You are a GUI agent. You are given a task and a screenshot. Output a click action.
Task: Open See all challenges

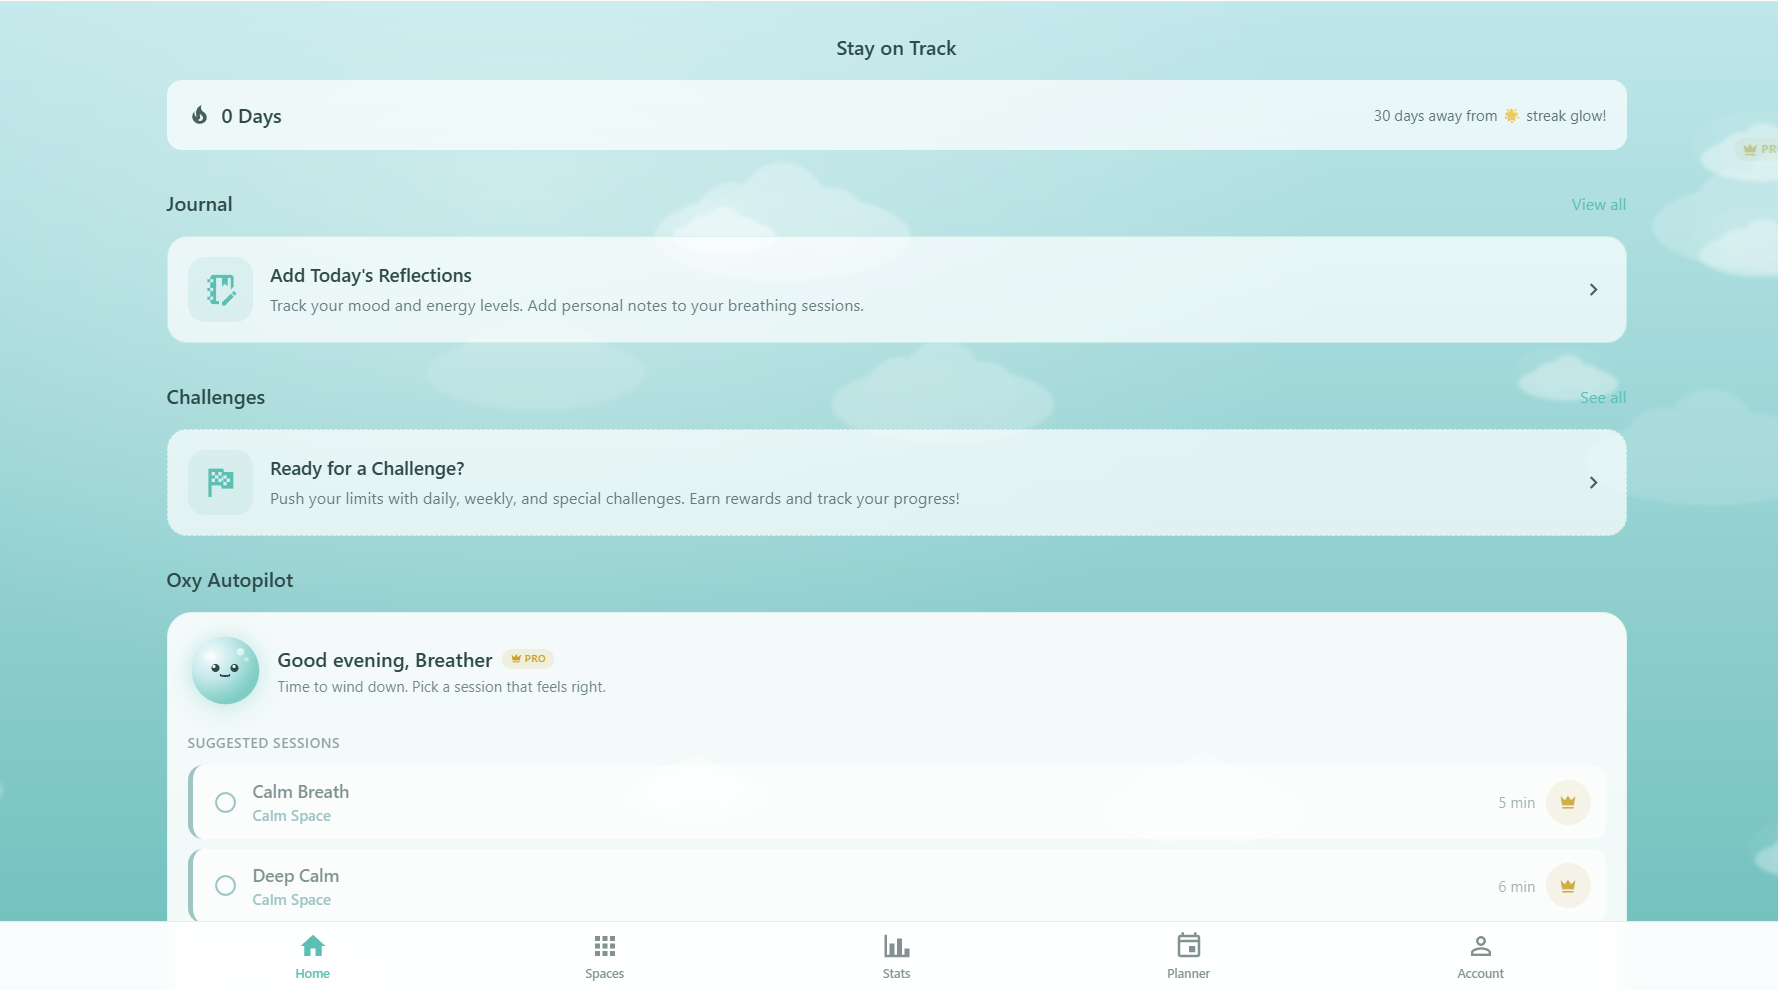[x=1602, y=397]
